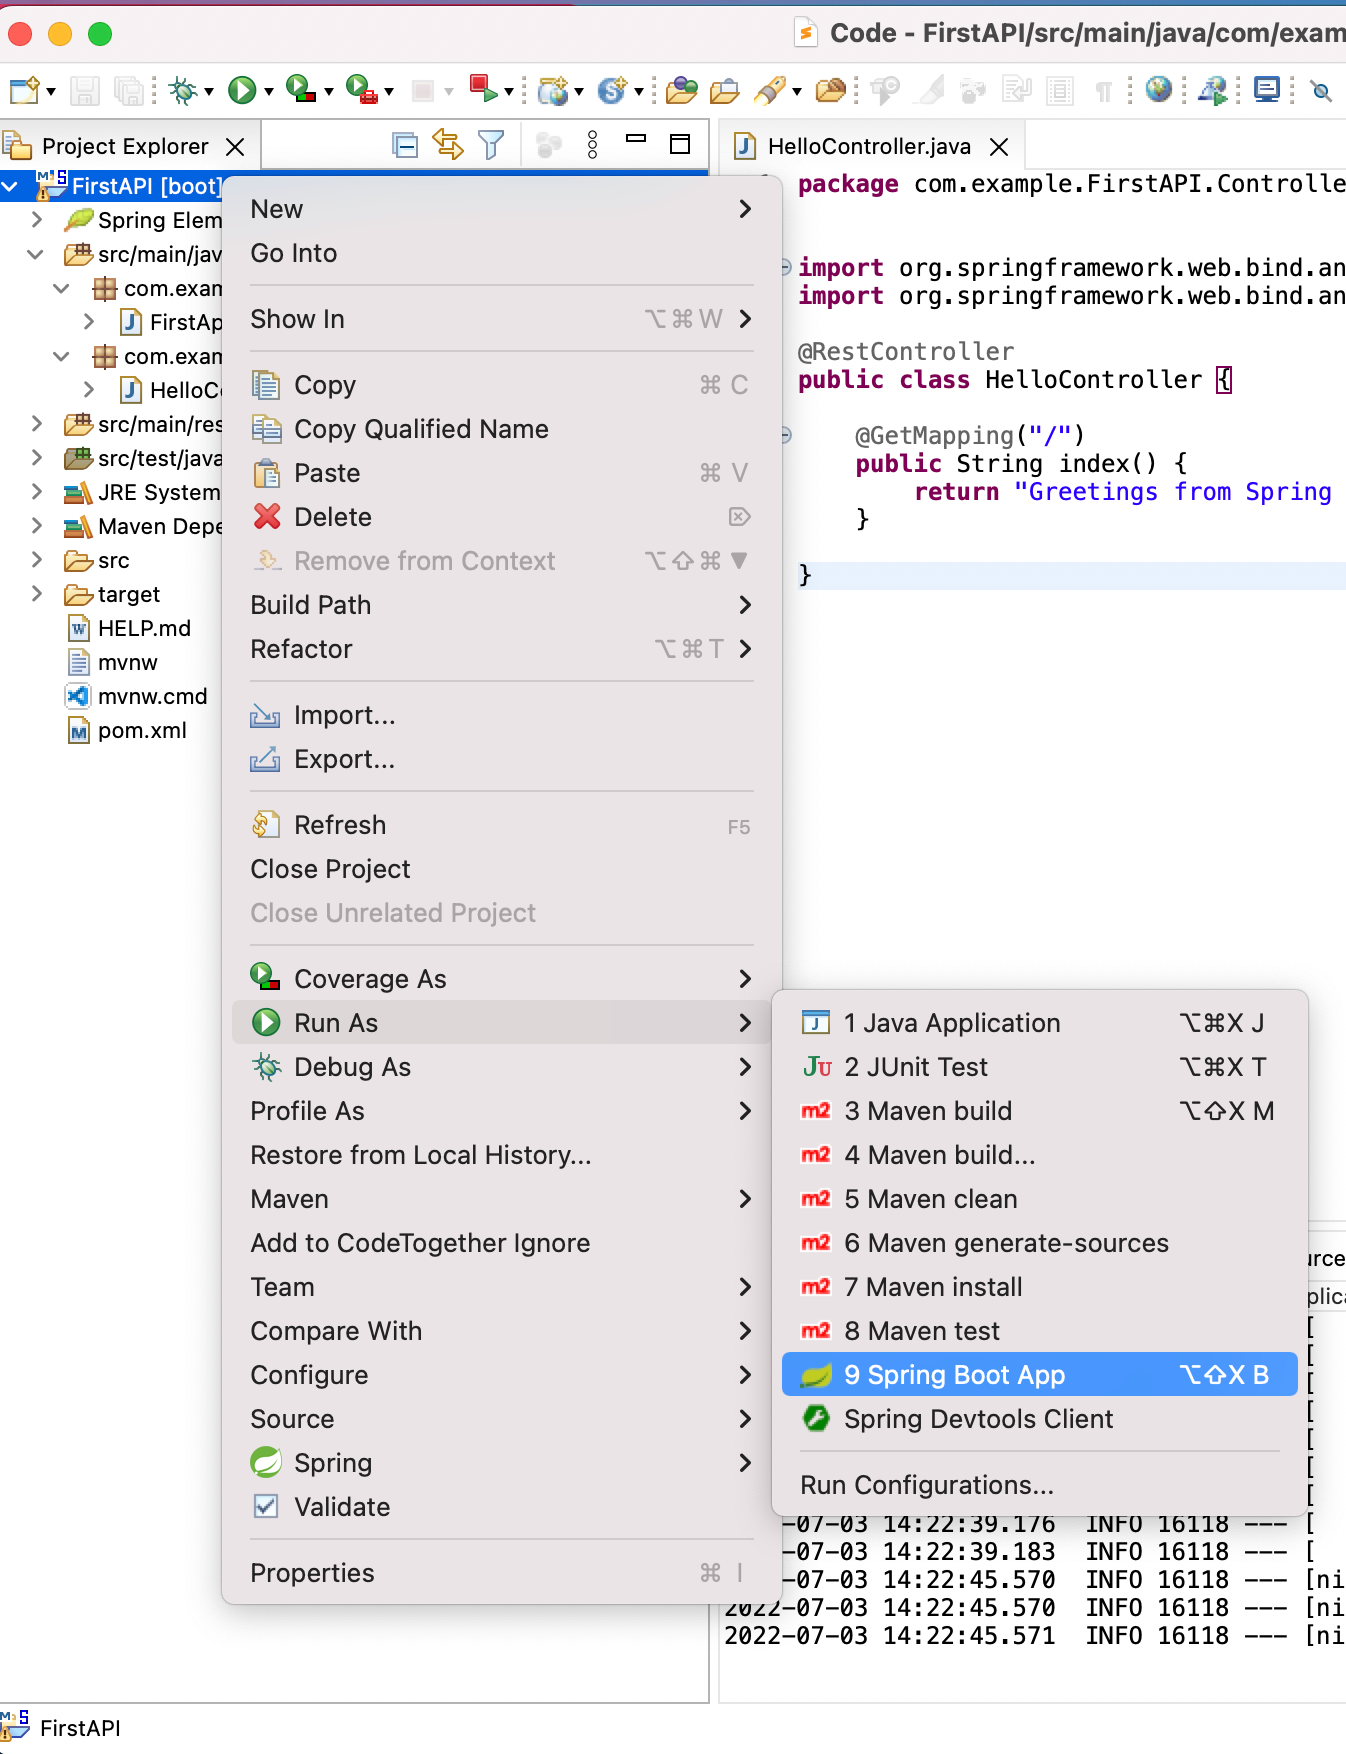This screenshot has height=1754, width=1346.
Task: Minimize the Project Explorer view
Action: [x=636, y=140]
